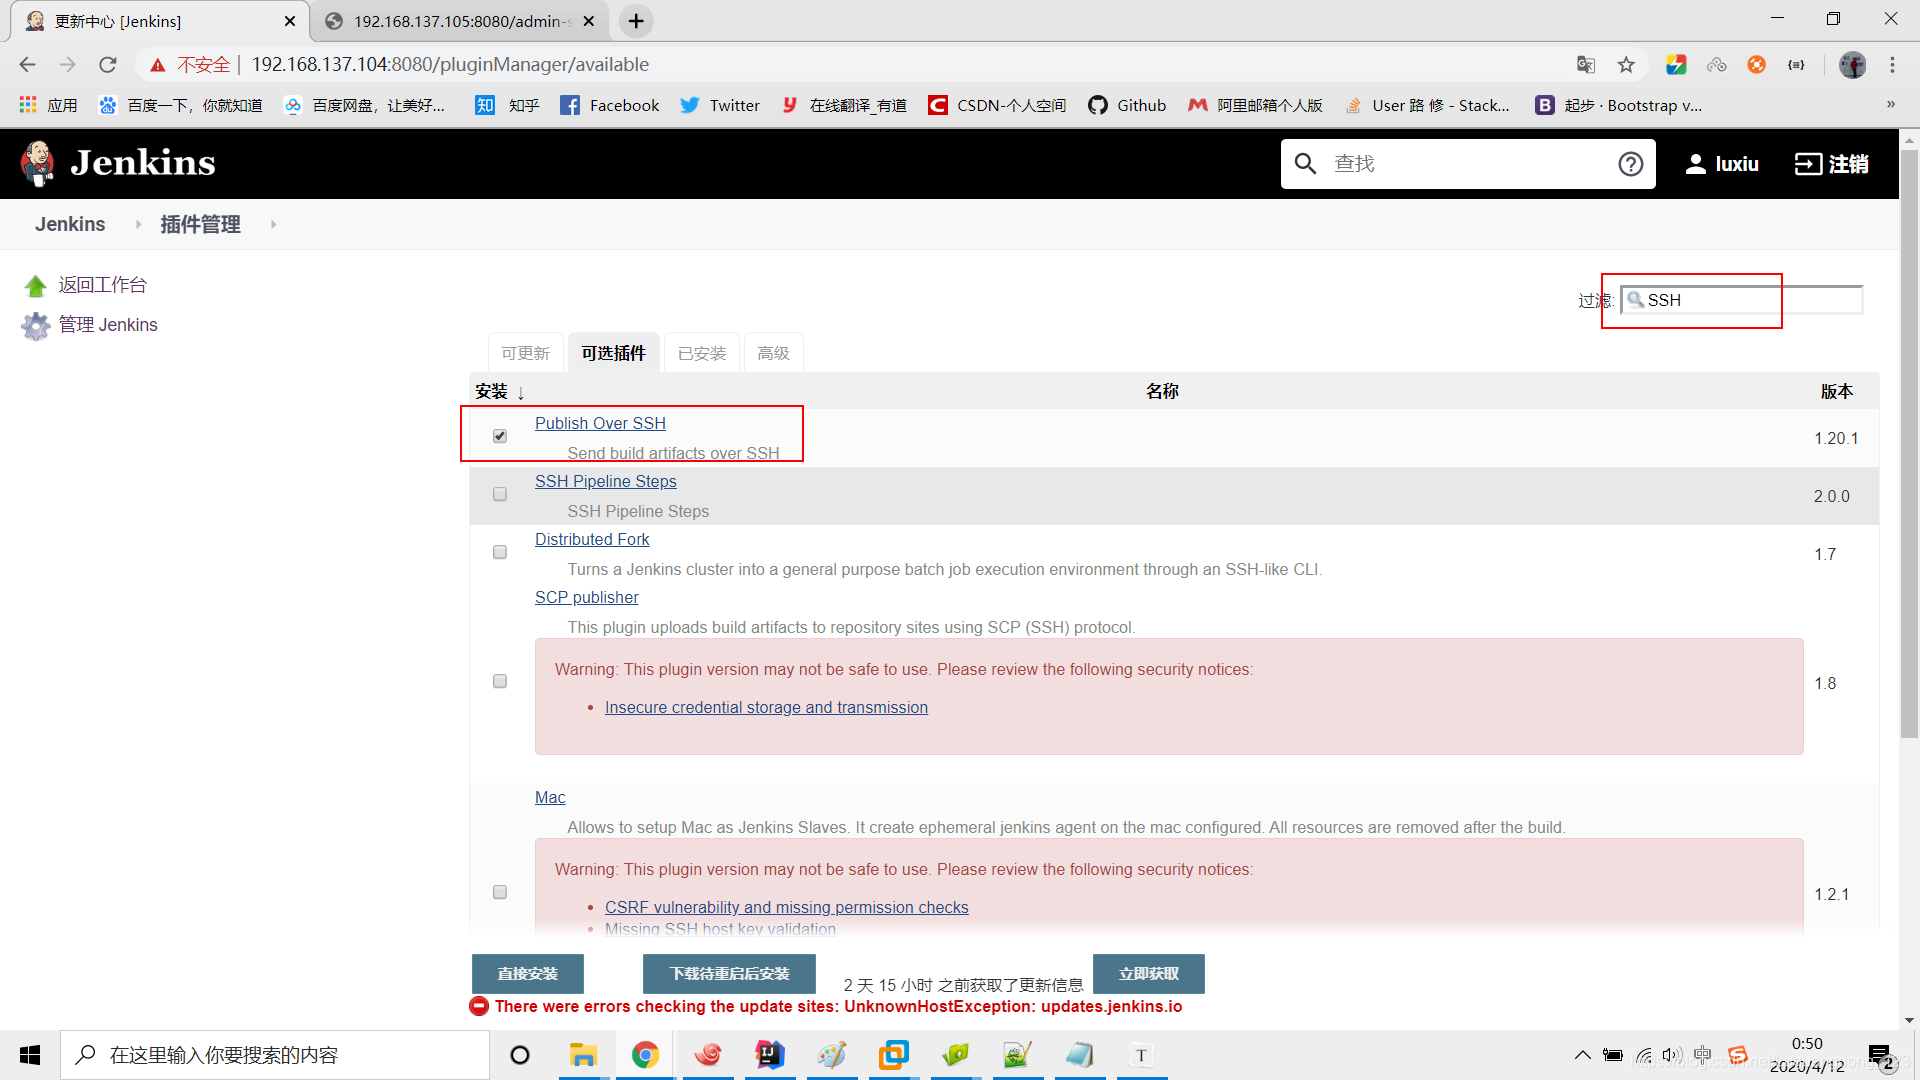Switch to the 更新中心 [Jenkins] browser tab
Viewport: 1920px width, 1080px height.
159,21
